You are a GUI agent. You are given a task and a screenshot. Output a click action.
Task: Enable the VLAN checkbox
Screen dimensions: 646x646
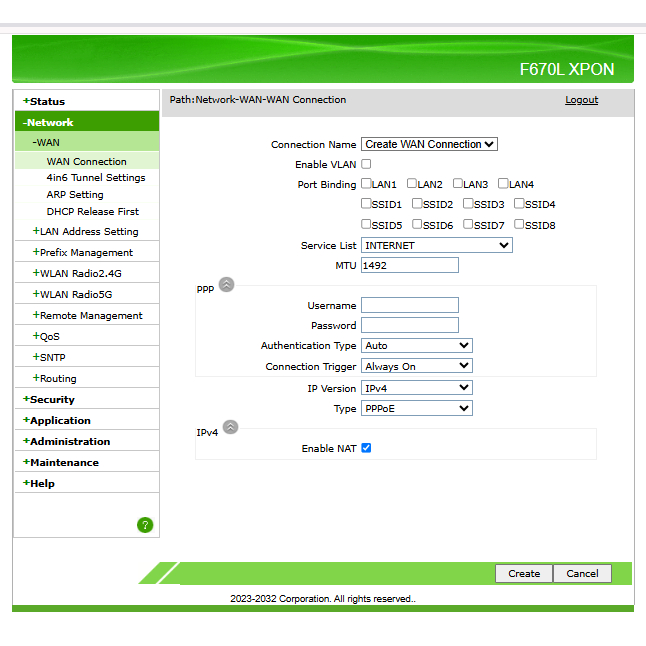click(366, 164)
